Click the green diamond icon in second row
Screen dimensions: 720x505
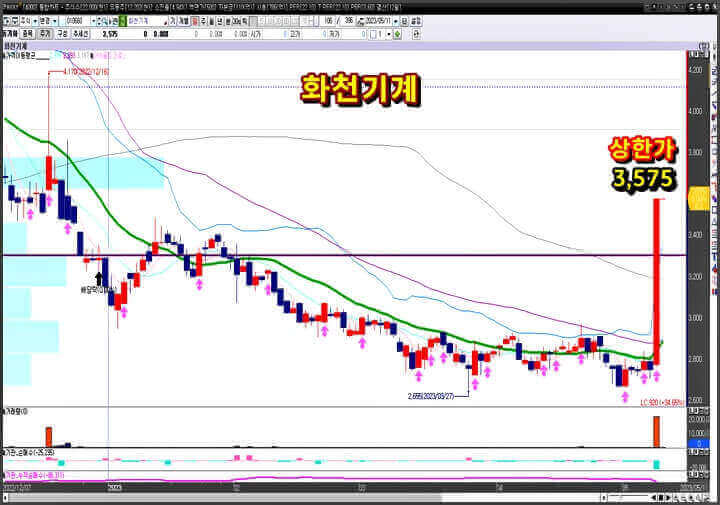point(397,34)
